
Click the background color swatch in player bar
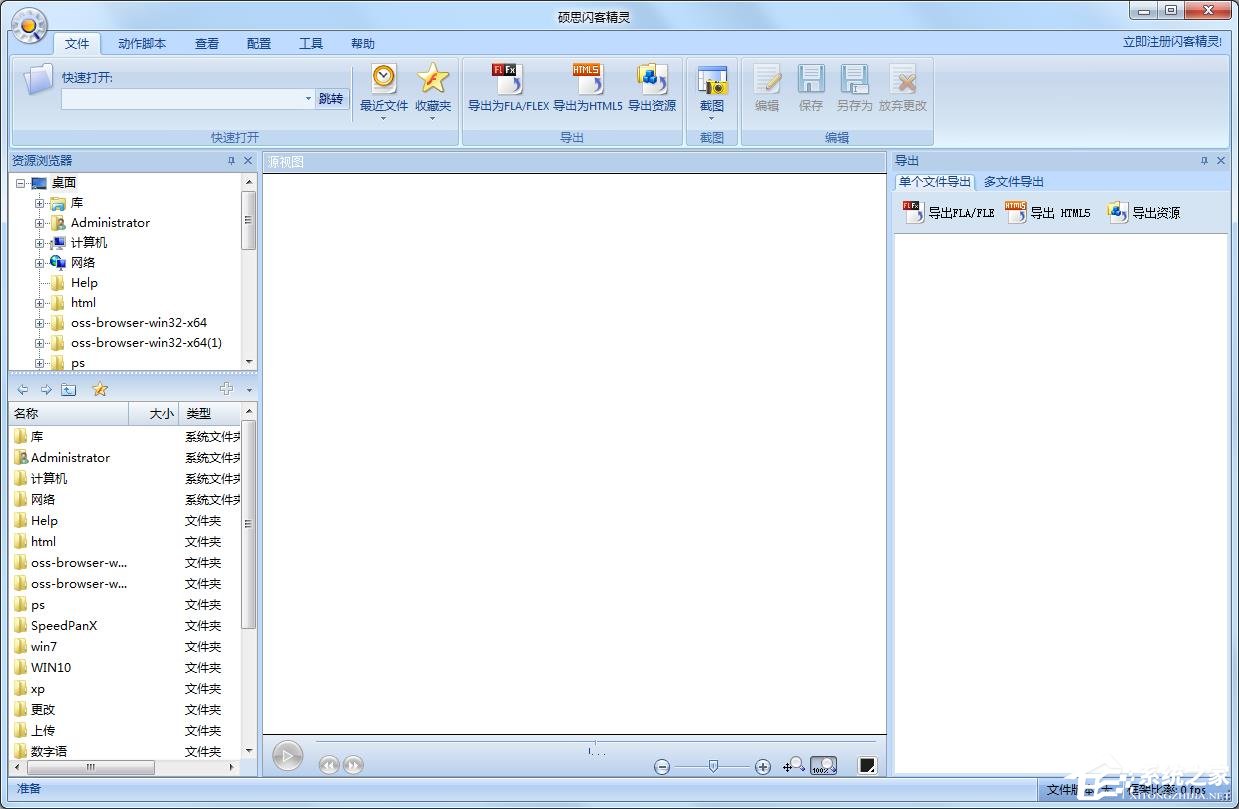(x=867, y=766)
